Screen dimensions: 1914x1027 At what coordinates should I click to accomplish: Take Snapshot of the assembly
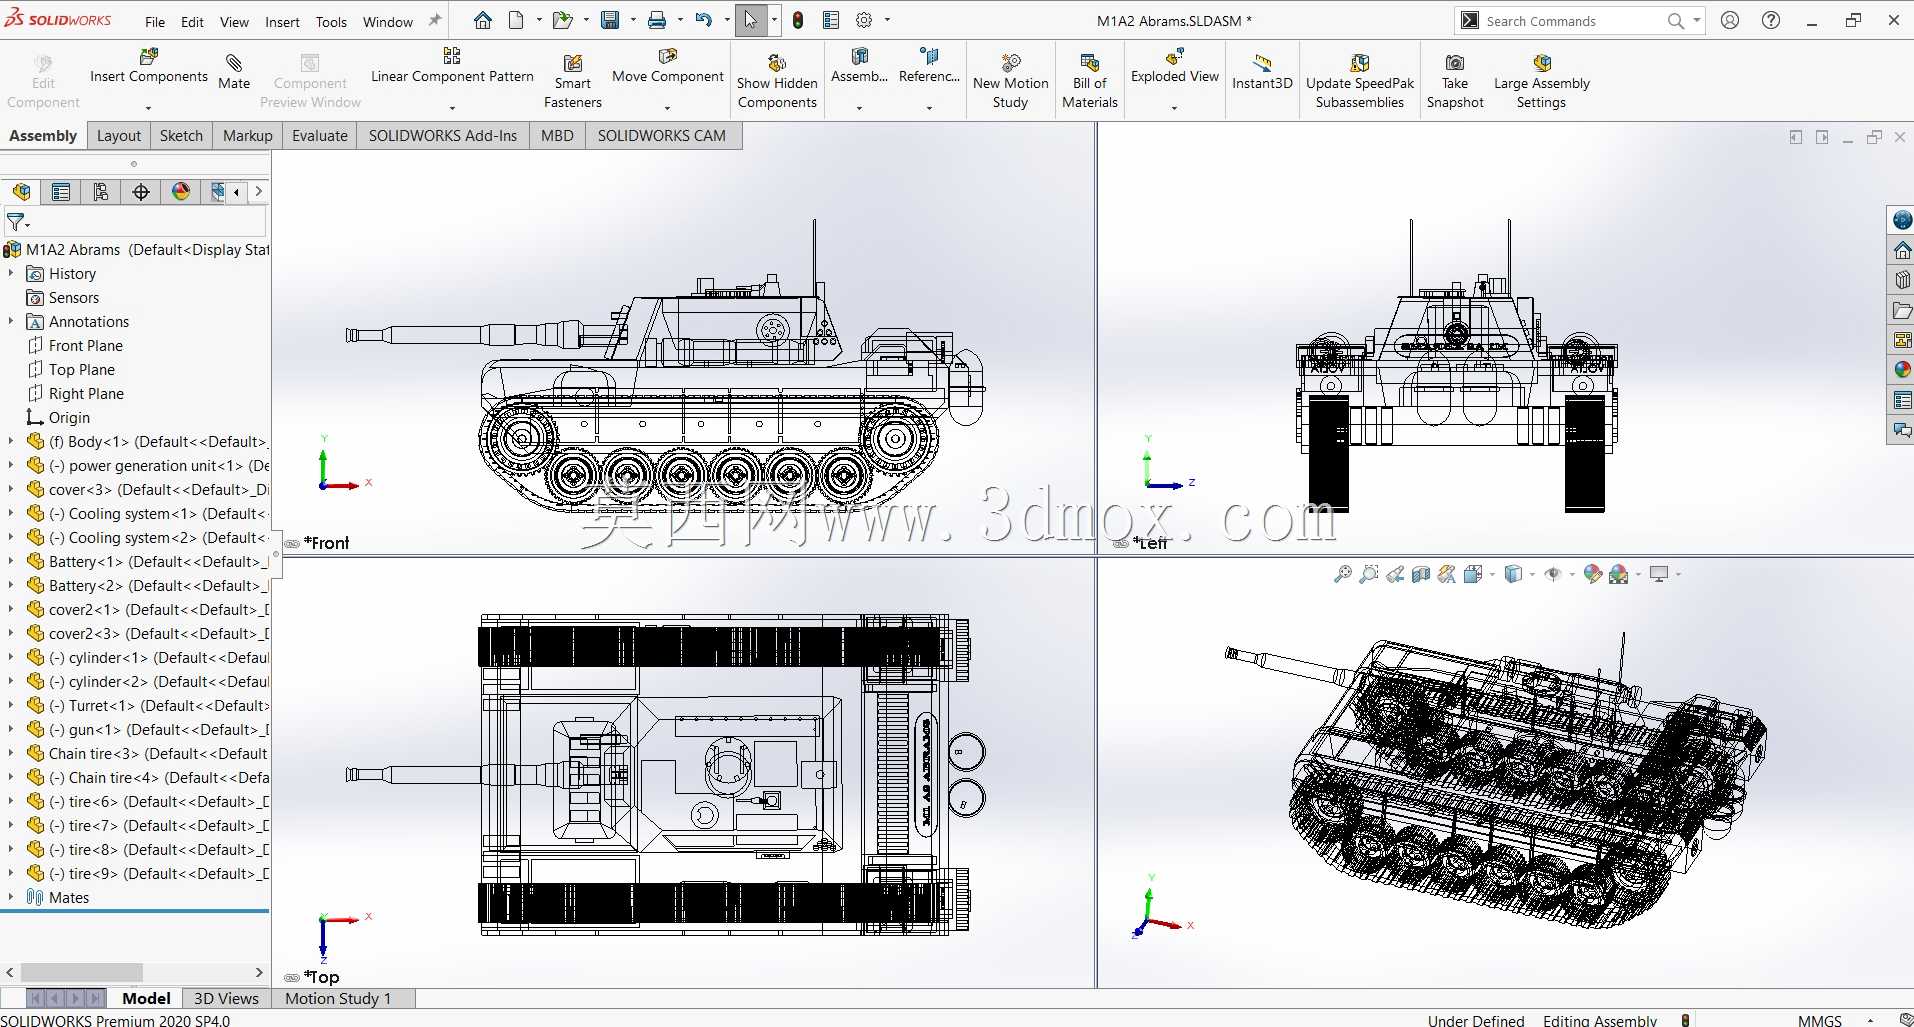pyautogui.click(x=1455, y=81)
